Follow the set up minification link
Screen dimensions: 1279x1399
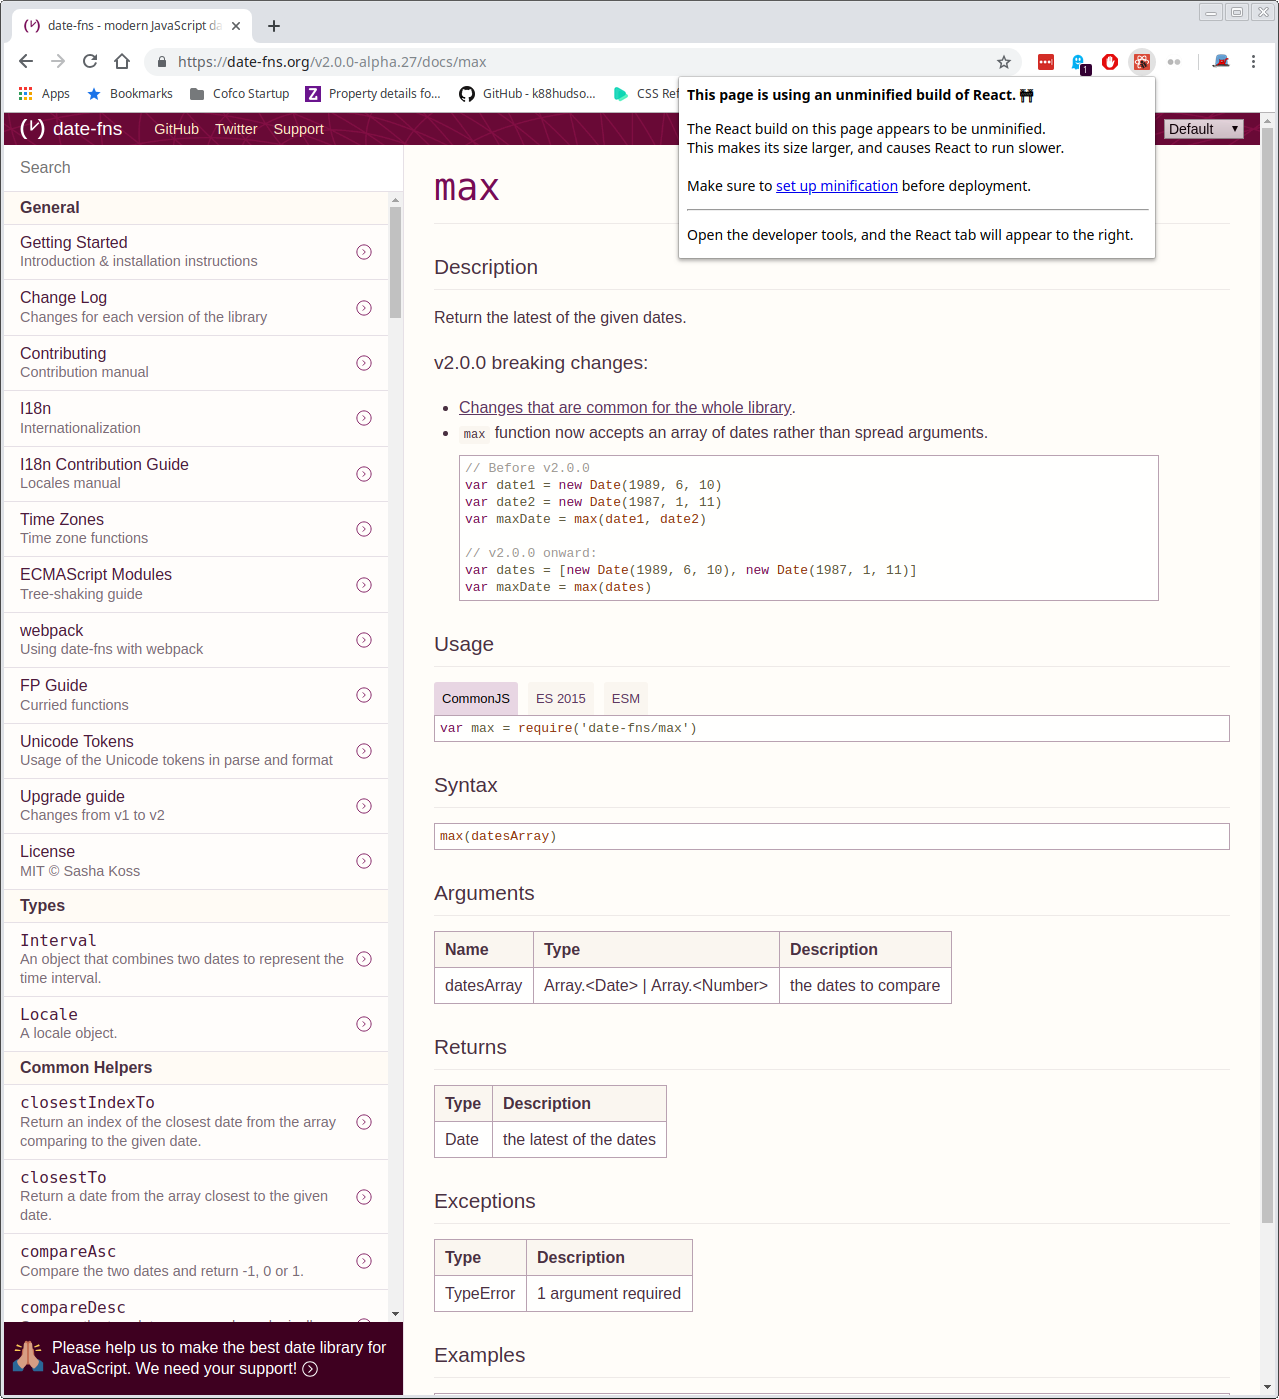(x=837, y=186)
